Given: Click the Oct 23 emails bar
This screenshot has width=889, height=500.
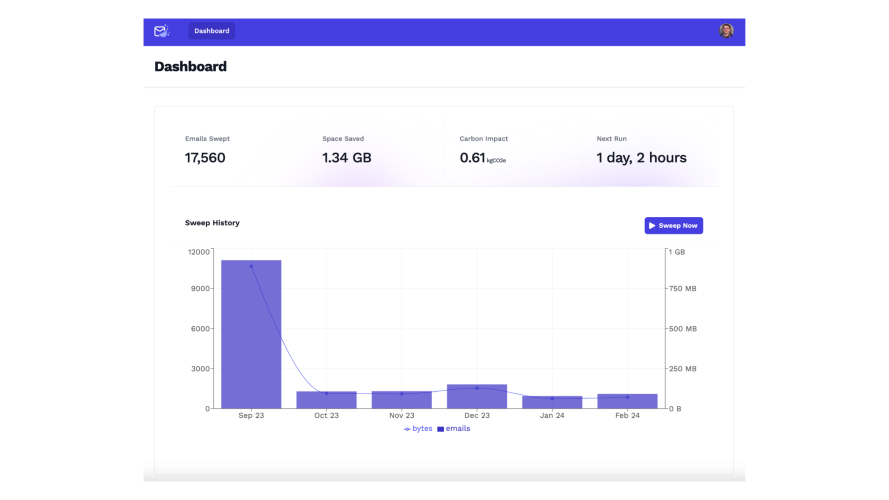Looking at the screenshot, I should click(x=327, y=400).
